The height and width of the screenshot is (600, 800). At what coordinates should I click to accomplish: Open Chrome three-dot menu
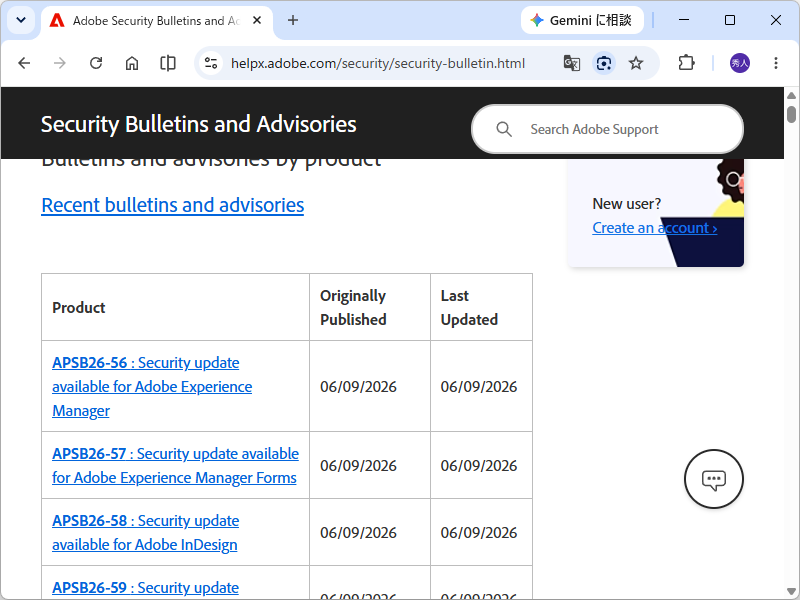coord(776,63)
